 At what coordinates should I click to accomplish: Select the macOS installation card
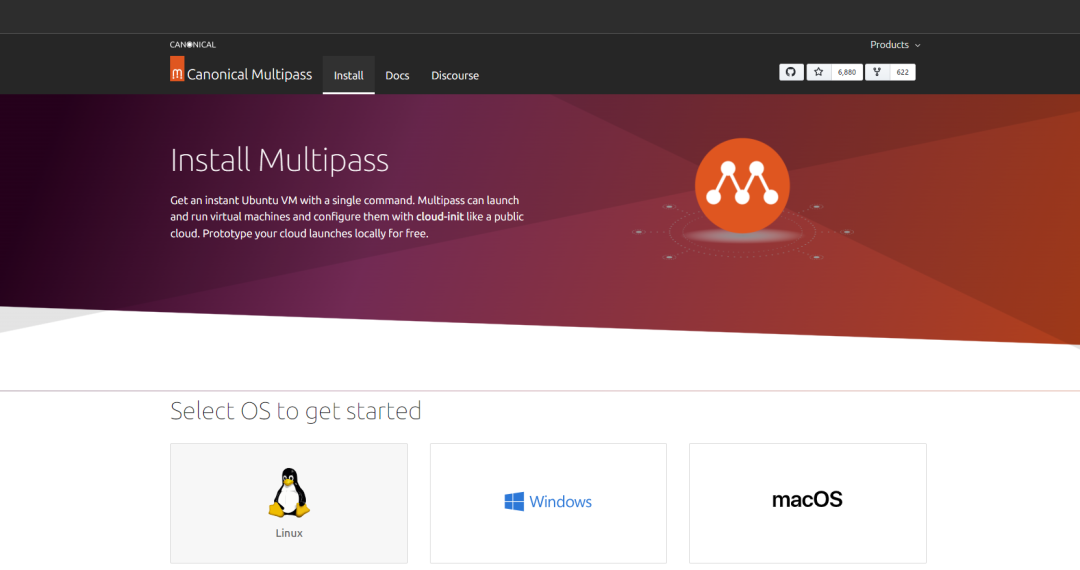tap(808, 503)
